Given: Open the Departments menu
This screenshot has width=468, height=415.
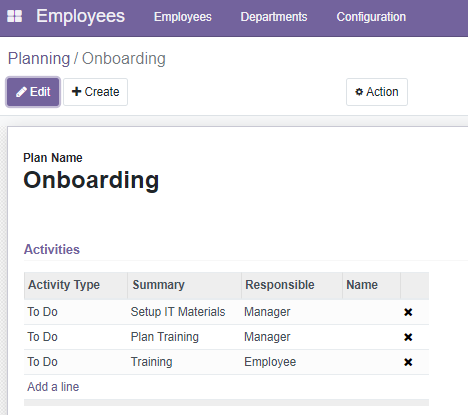Looking at the screenshot, I should pyautogui.click(x=274, y=17).
